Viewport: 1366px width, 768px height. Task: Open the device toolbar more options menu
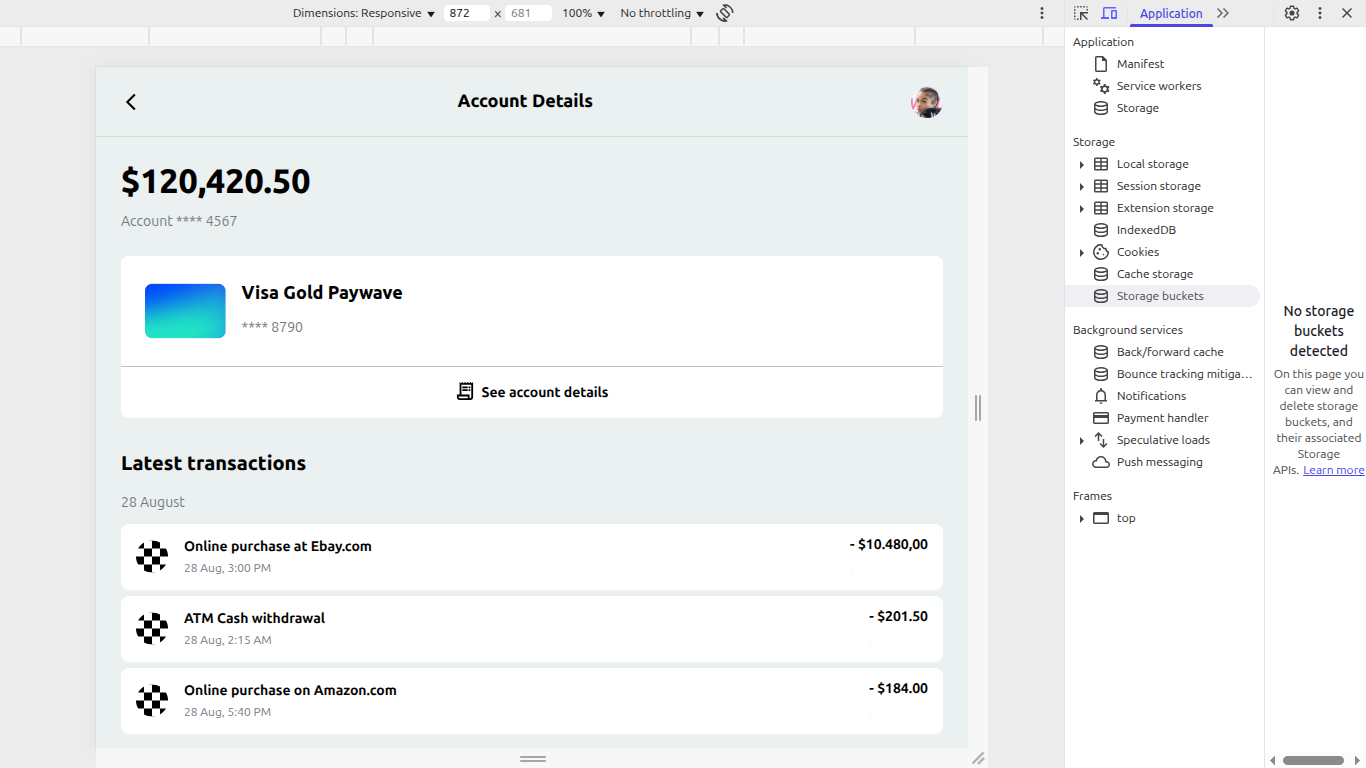[1042, 13]
